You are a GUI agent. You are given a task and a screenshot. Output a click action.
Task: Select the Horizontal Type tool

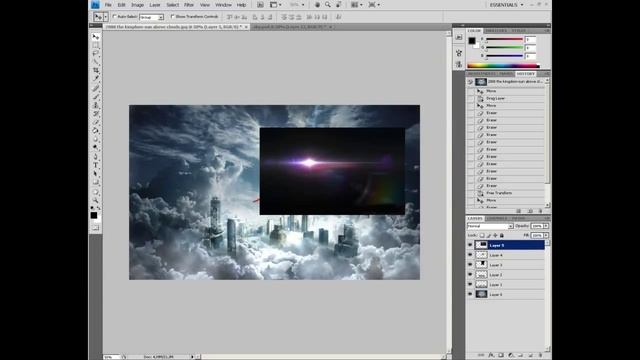pyautogui.click(x=96, y=165)
